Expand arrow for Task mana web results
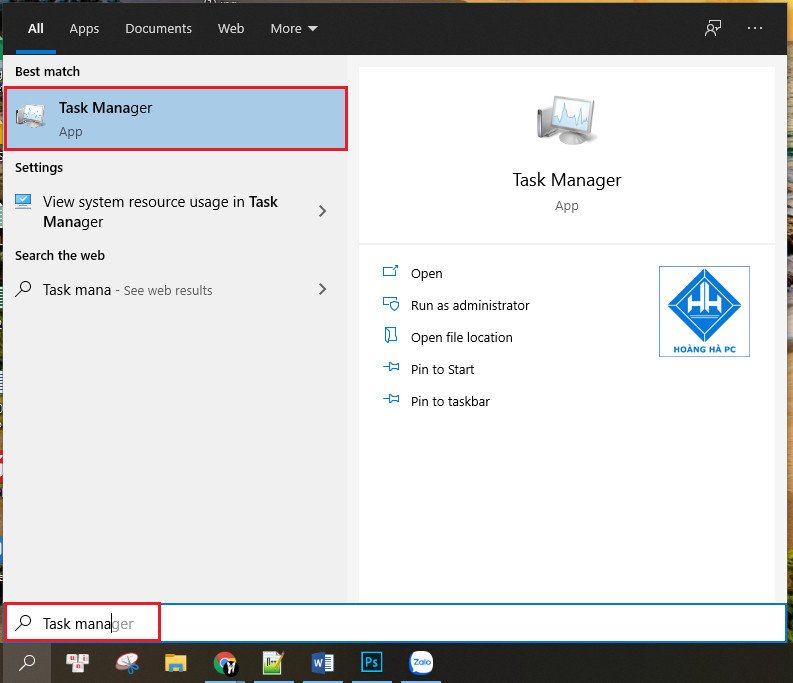This screenshot has height=683, width=793. tap(322, 289)
